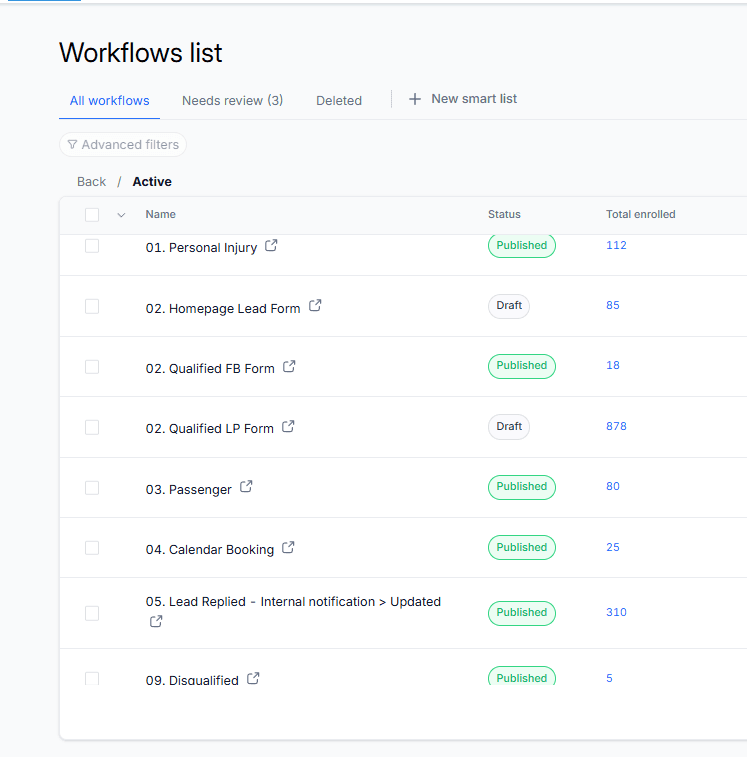Click enrolled count 25
Image resolution: width=747 pixels, height=757 pixels.
613,547
